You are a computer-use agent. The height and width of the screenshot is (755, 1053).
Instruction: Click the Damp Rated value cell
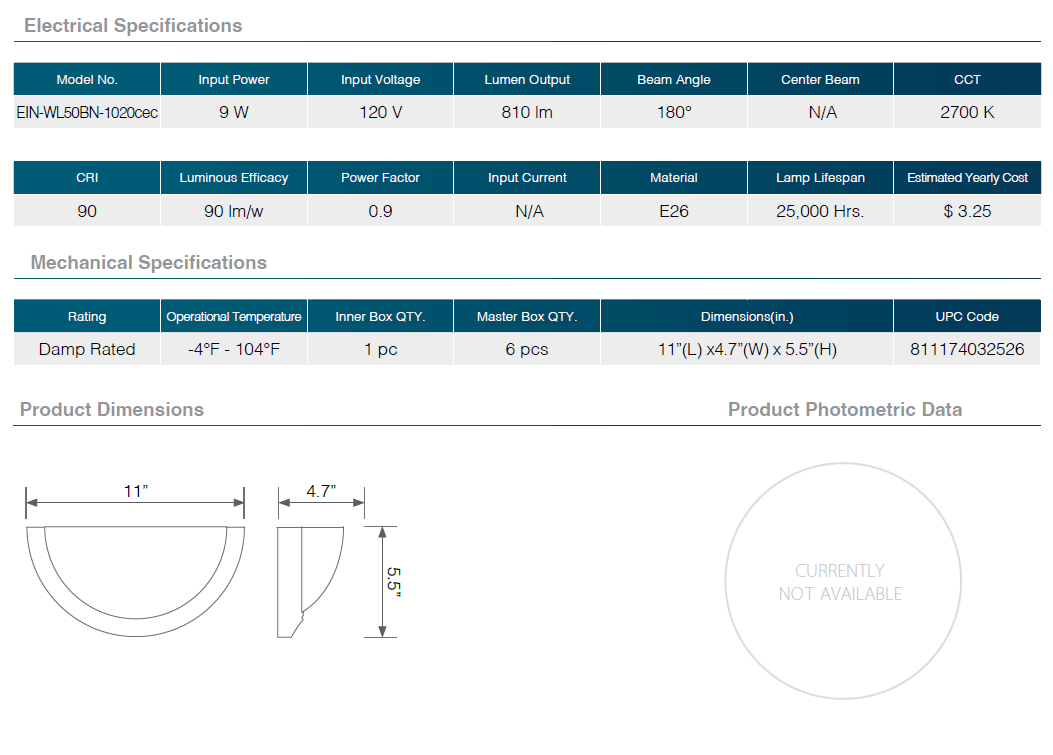87,349
